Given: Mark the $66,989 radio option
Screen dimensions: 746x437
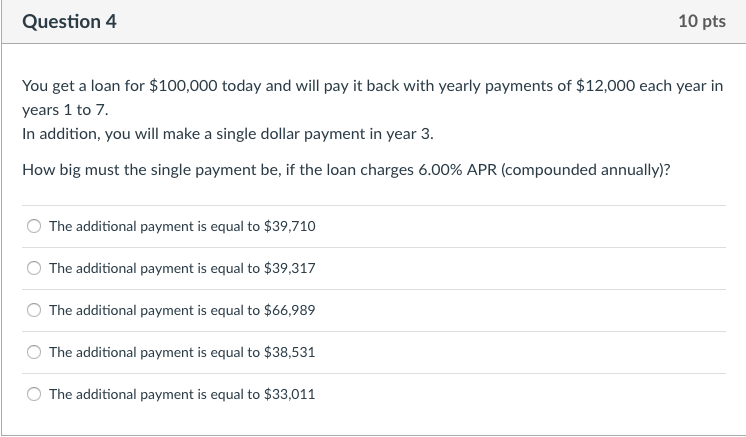Looking at the screenshot, I should tap(34, 310).
